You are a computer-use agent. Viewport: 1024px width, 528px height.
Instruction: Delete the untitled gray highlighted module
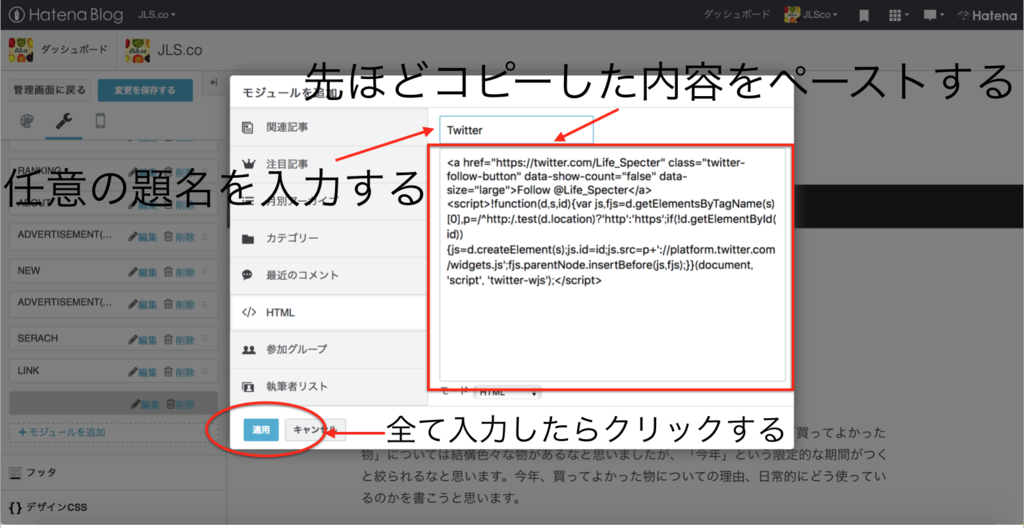pyautogui.click(x=181, y=404)
